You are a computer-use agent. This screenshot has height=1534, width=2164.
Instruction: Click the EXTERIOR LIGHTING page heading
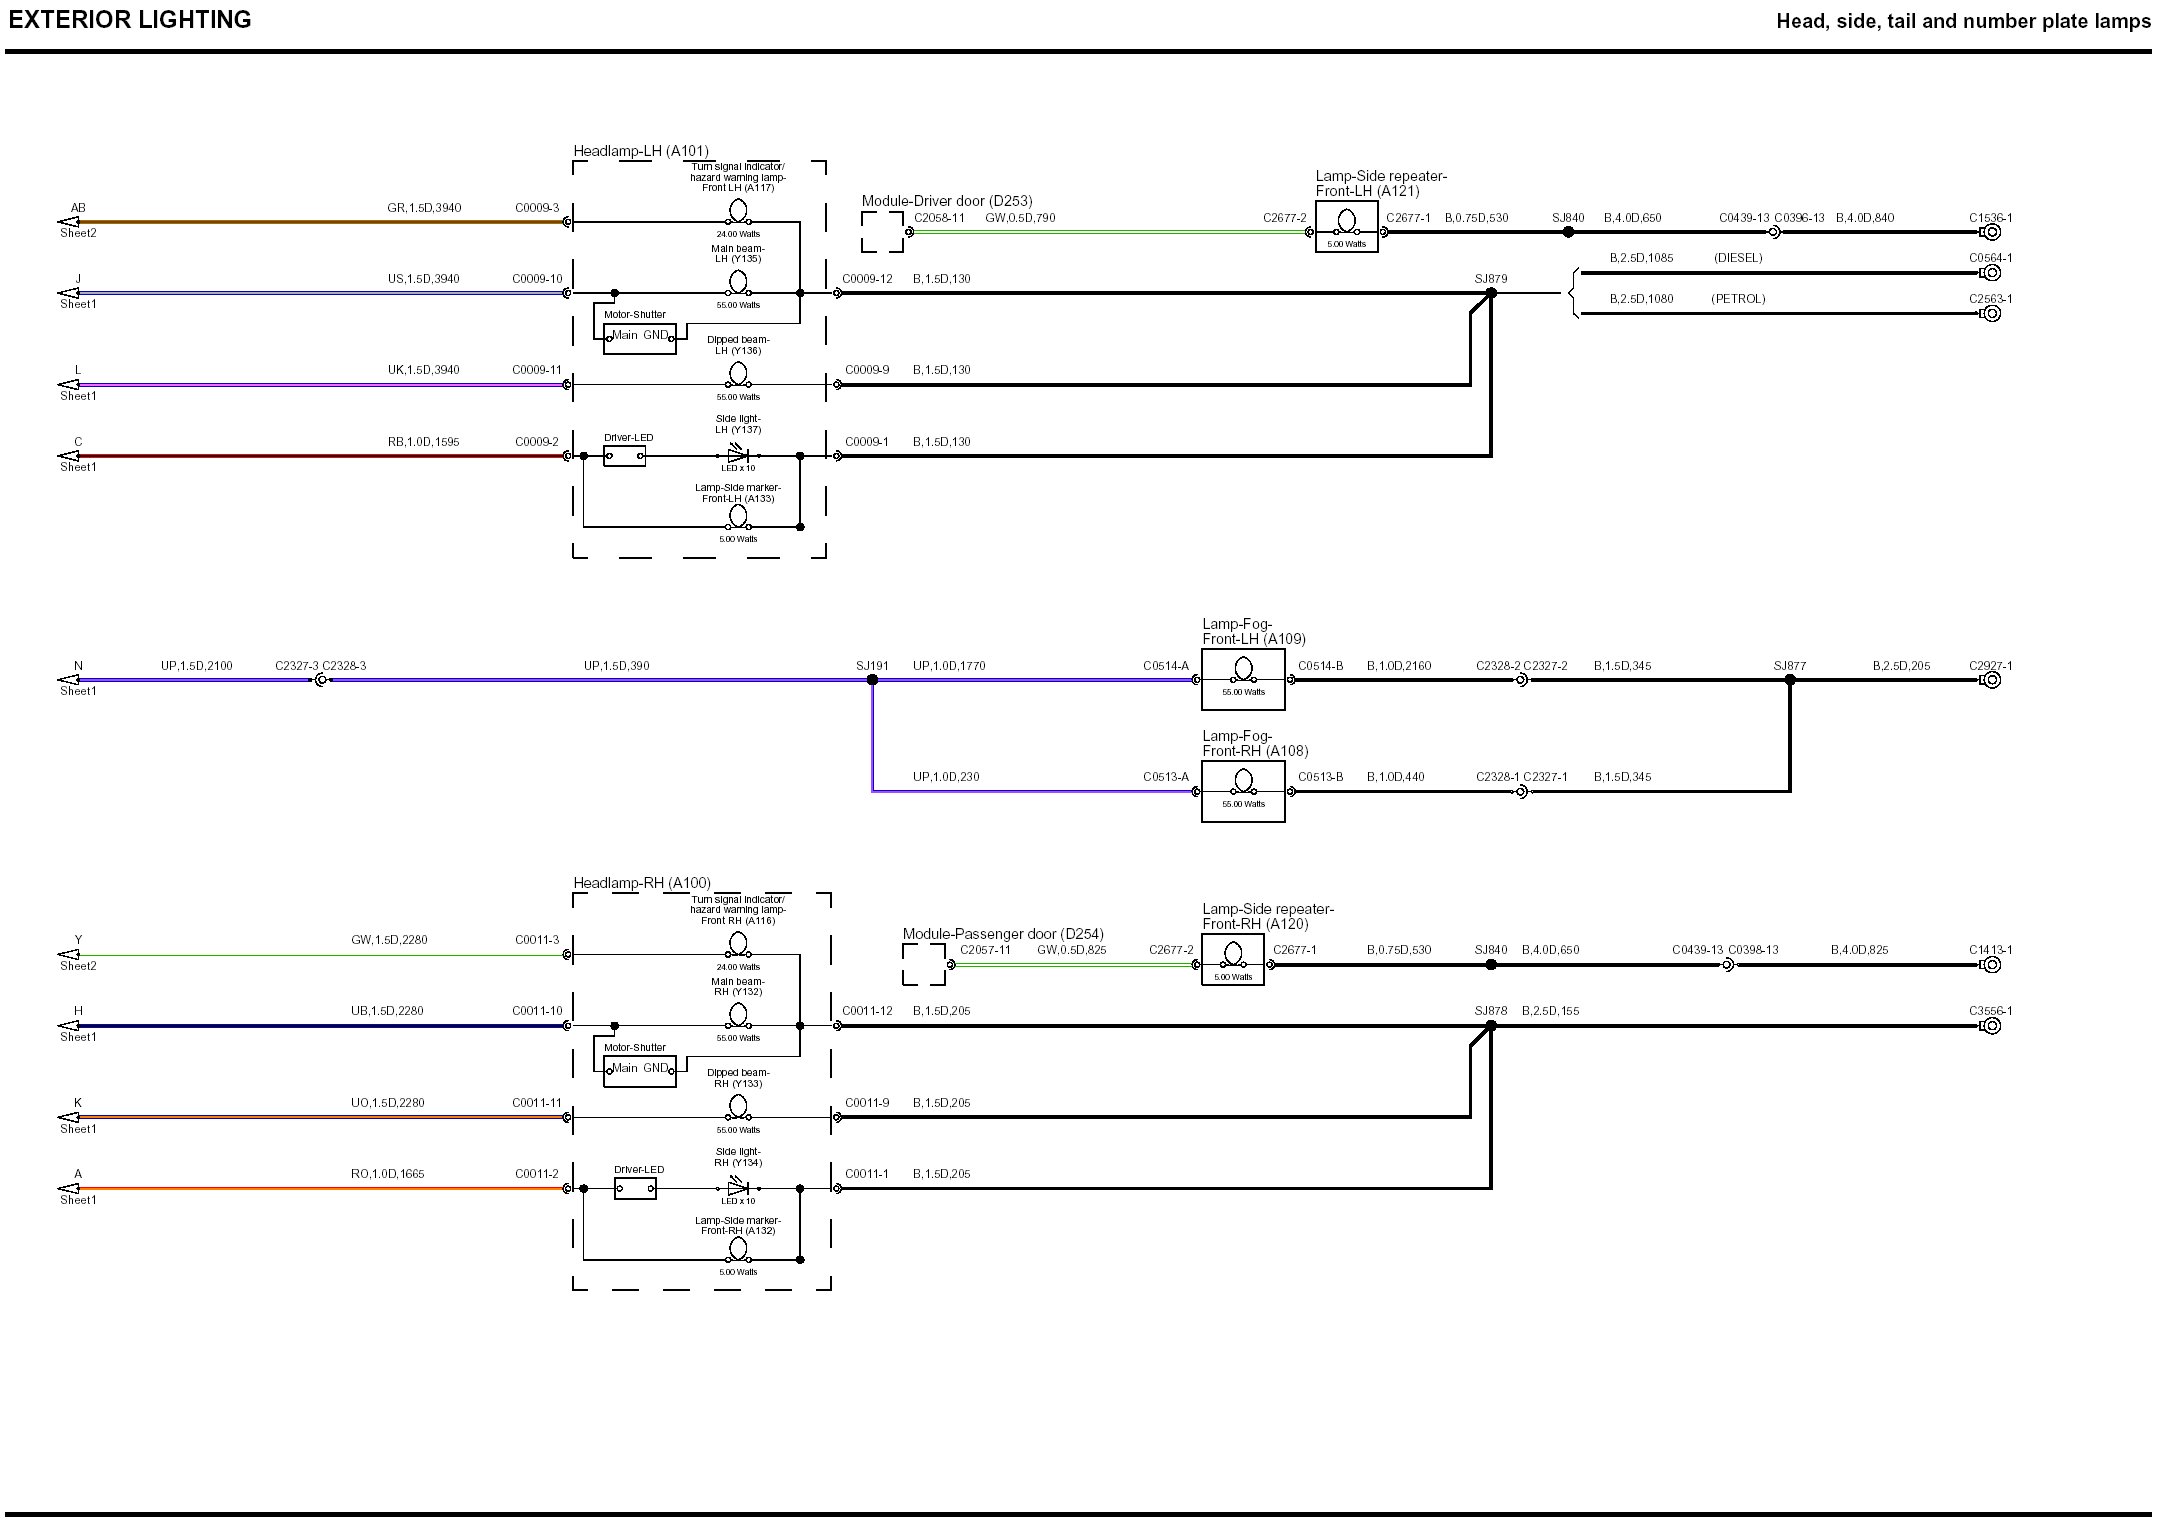click(x=130, y=20)
